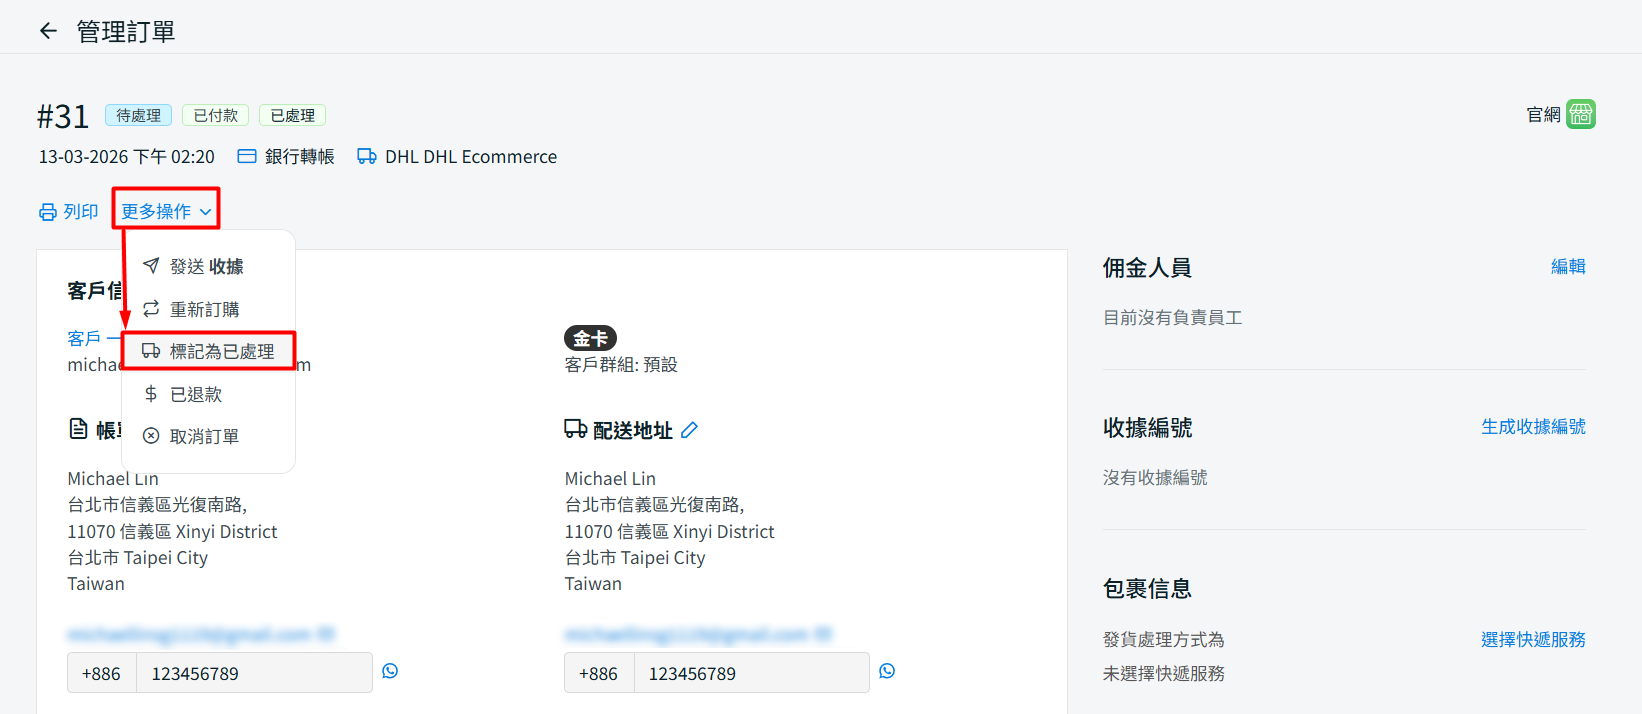1642x714 pixels.
Task: Click the DHL delivery truck icon
Action: (367, 157)
